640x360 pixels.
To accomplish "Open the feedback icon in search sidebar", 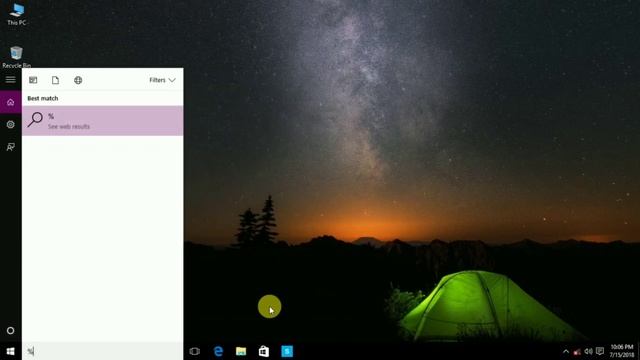I will click(11, 147).
